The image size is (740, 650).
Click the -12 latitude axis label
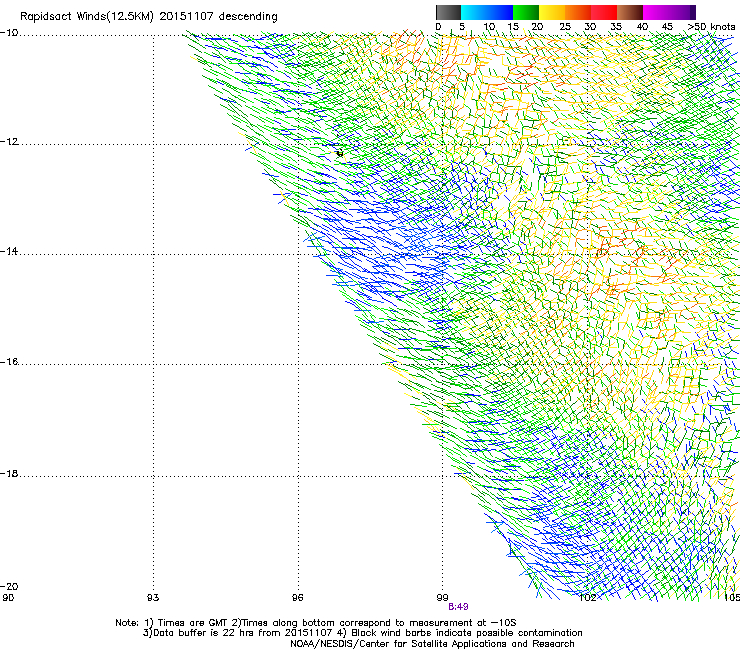point(9,142)
